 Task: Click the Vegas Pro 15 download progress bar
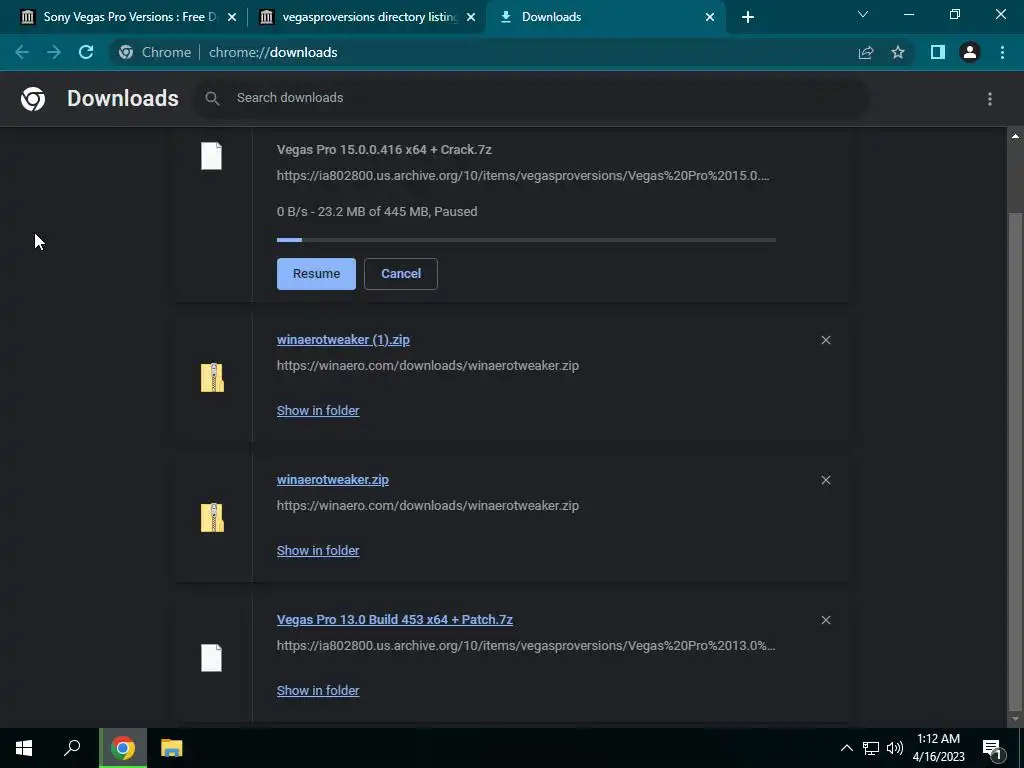point(526,240)
